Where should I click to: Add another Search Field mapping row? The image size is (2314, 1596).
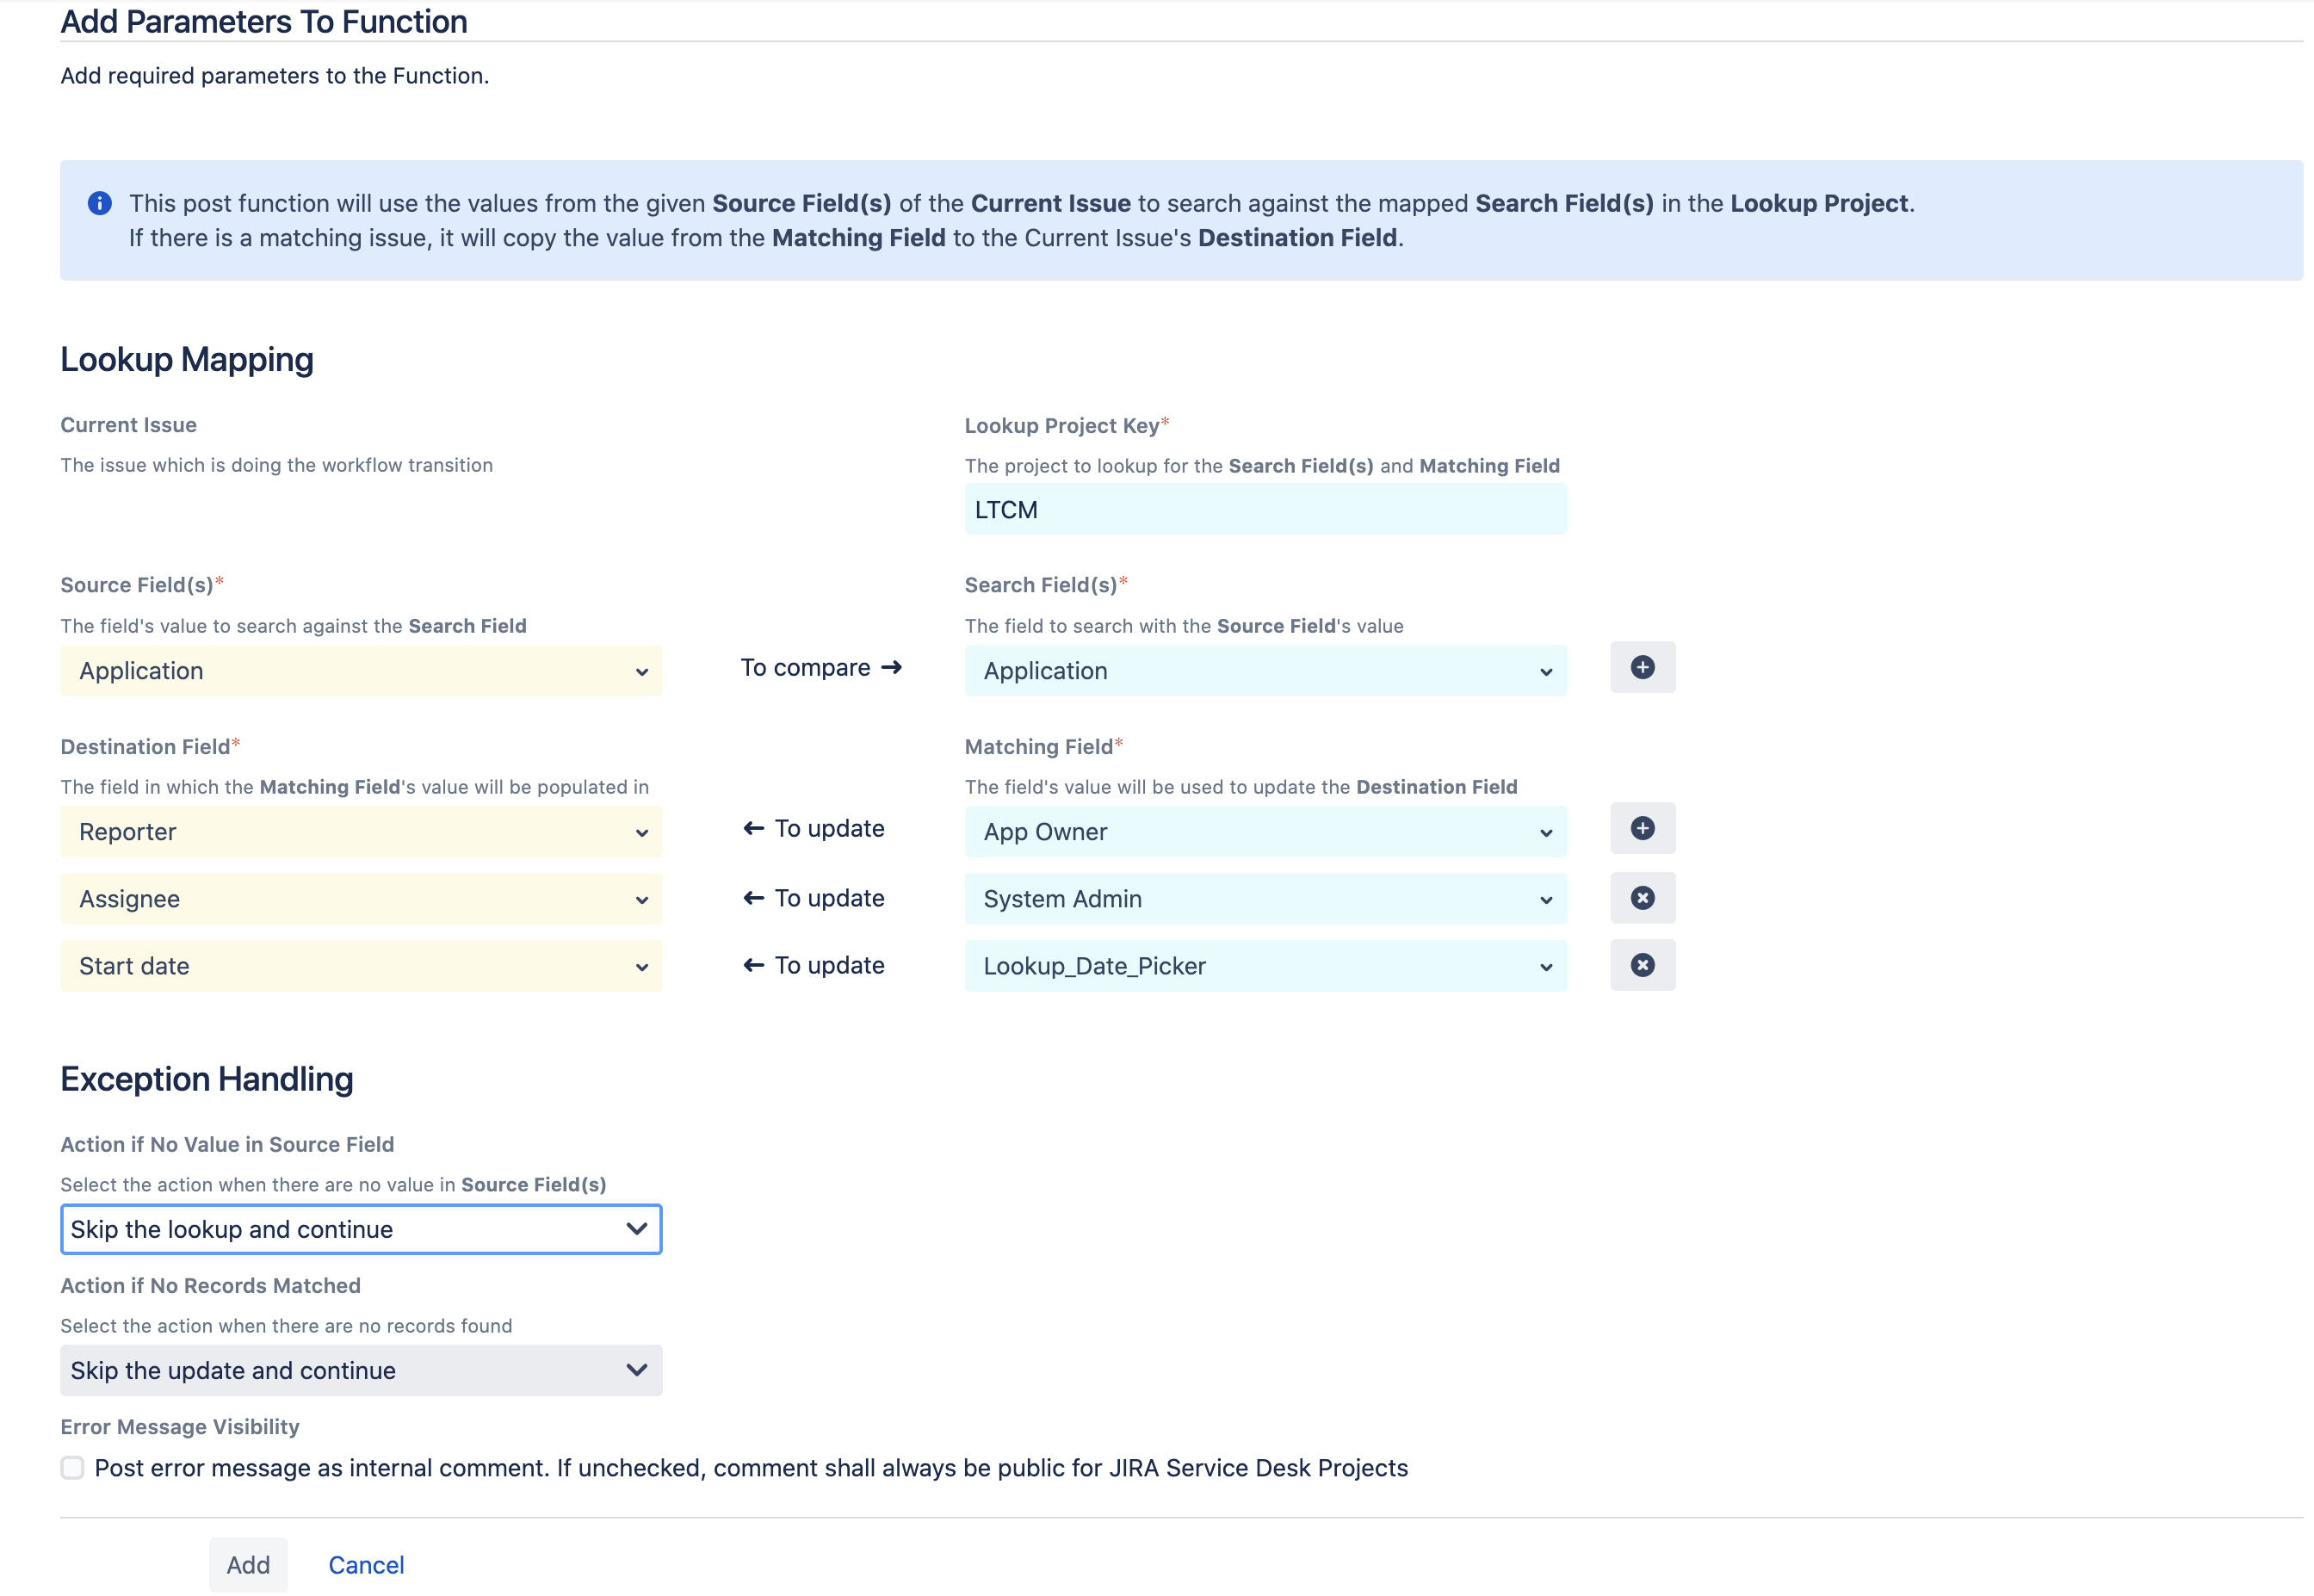pos(1642,667)
